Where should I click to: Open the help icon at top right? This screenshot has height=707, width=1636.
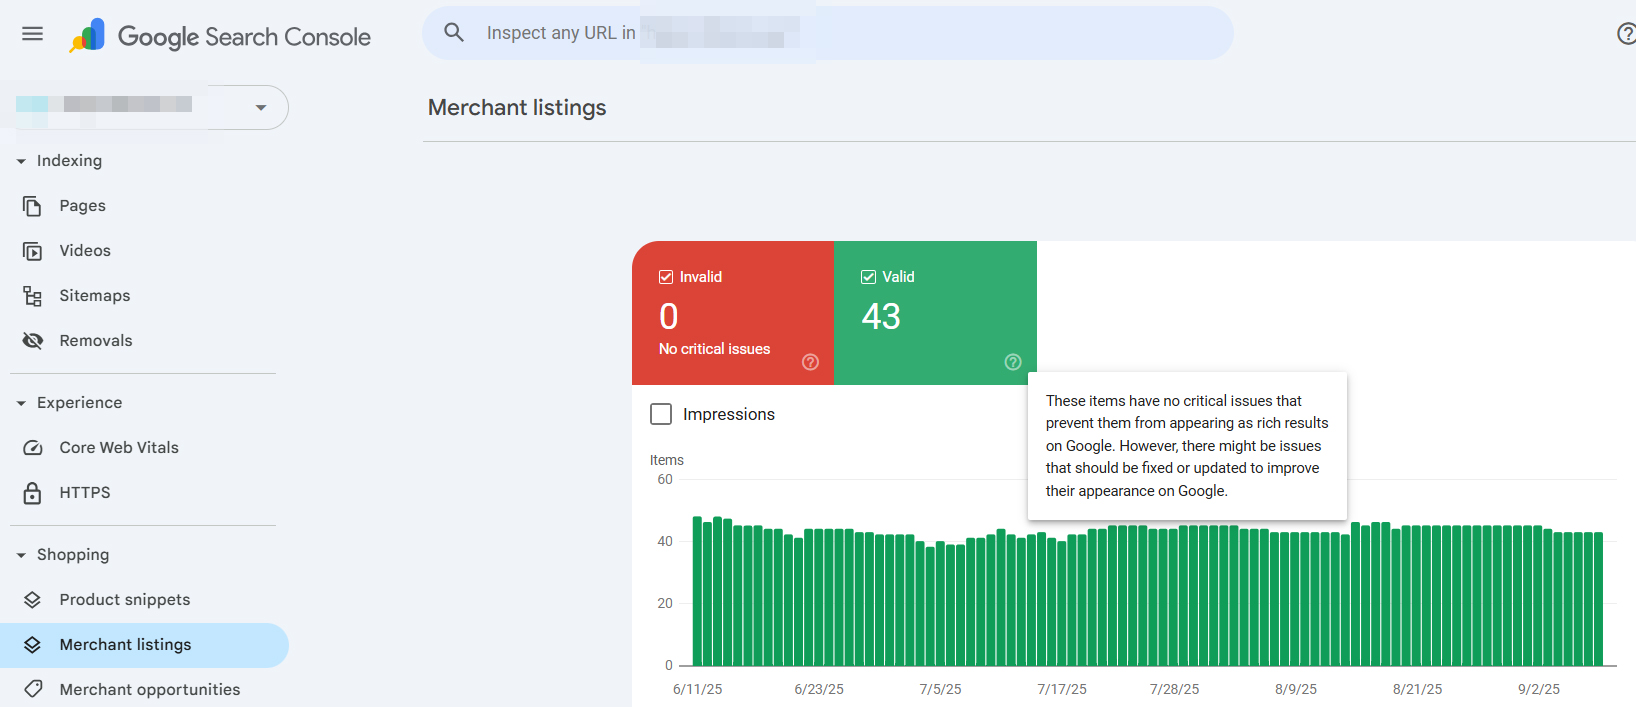pyautogui.click(x=1626, y=34)
